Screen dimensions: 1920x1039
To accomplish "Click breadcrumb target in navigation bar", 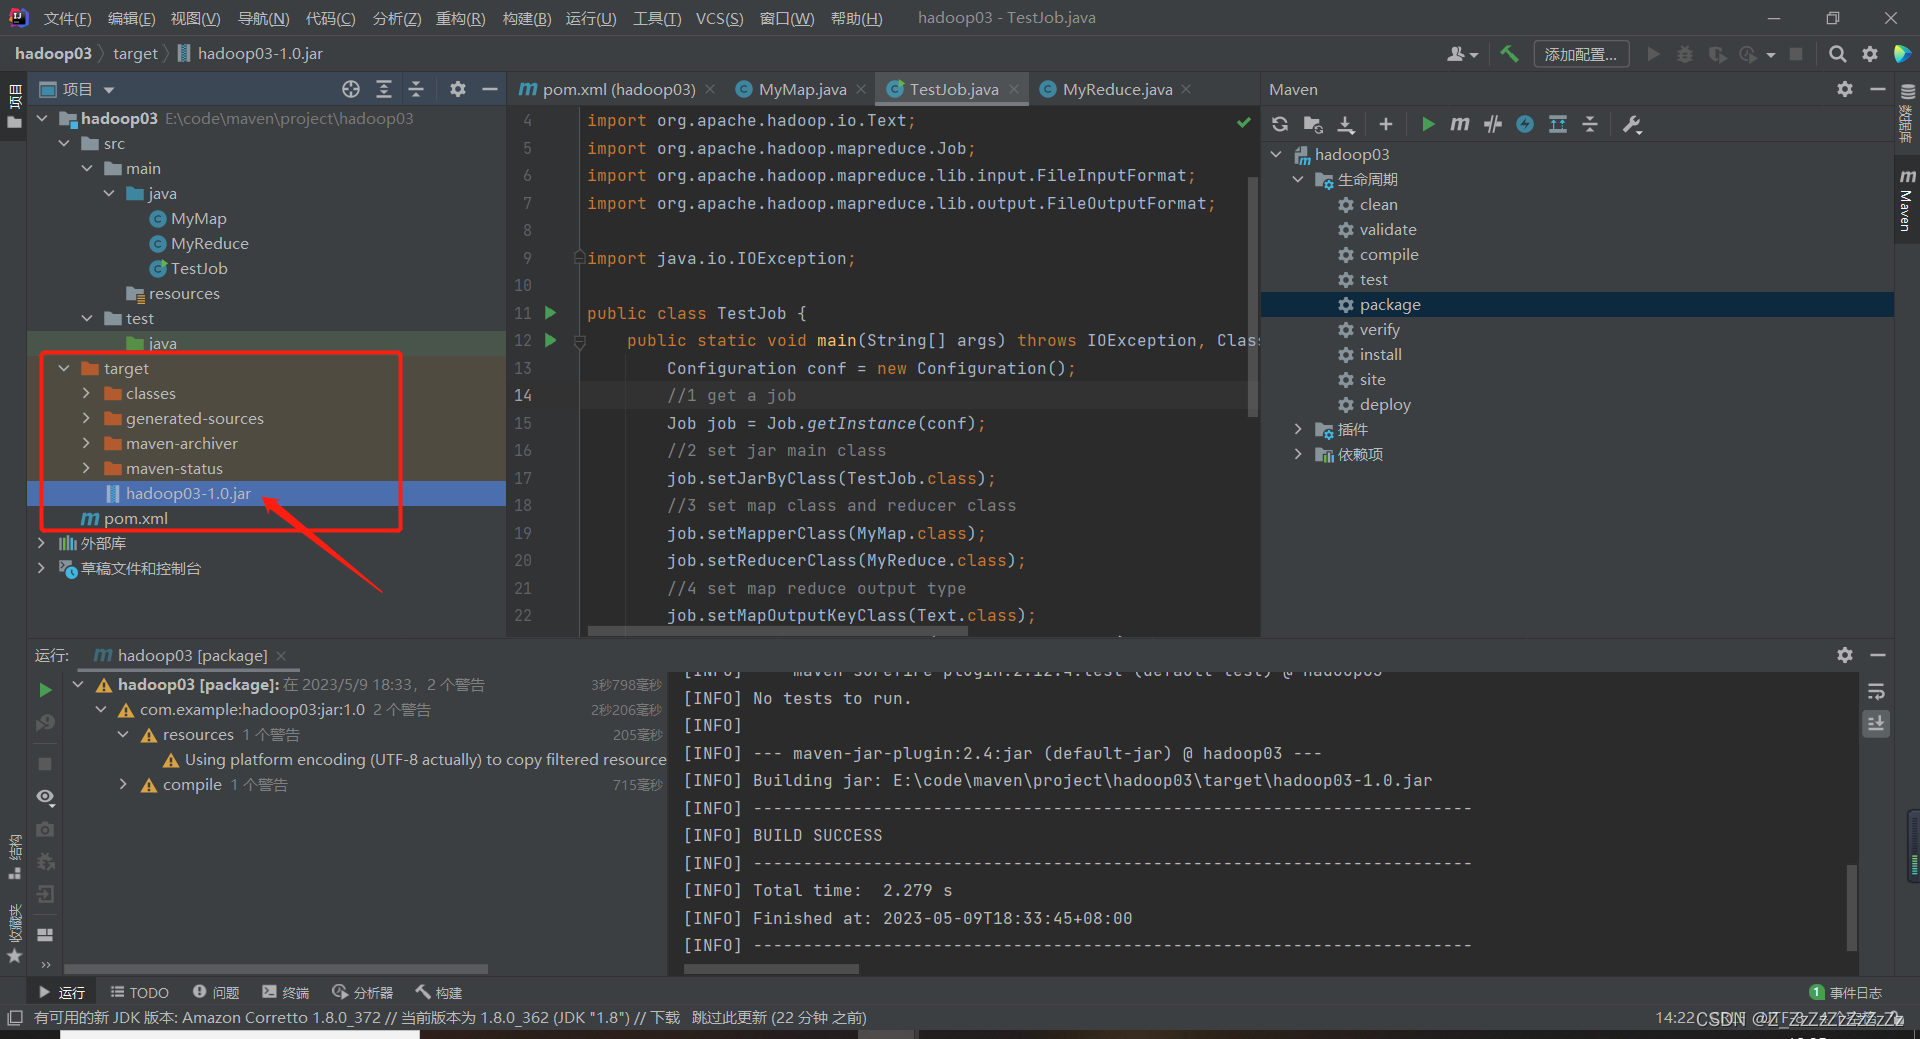I will [x=135, y=54].
